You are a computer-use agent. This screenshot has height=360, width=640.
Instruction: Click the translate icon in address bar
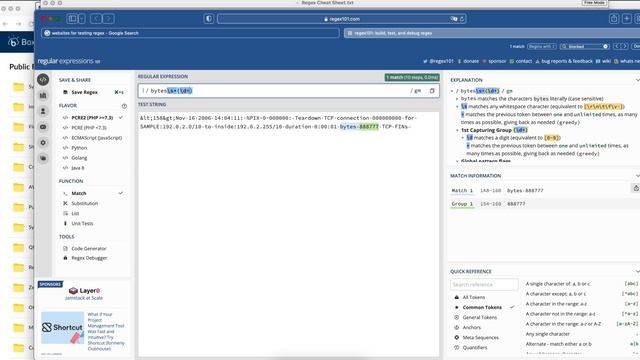453,19
